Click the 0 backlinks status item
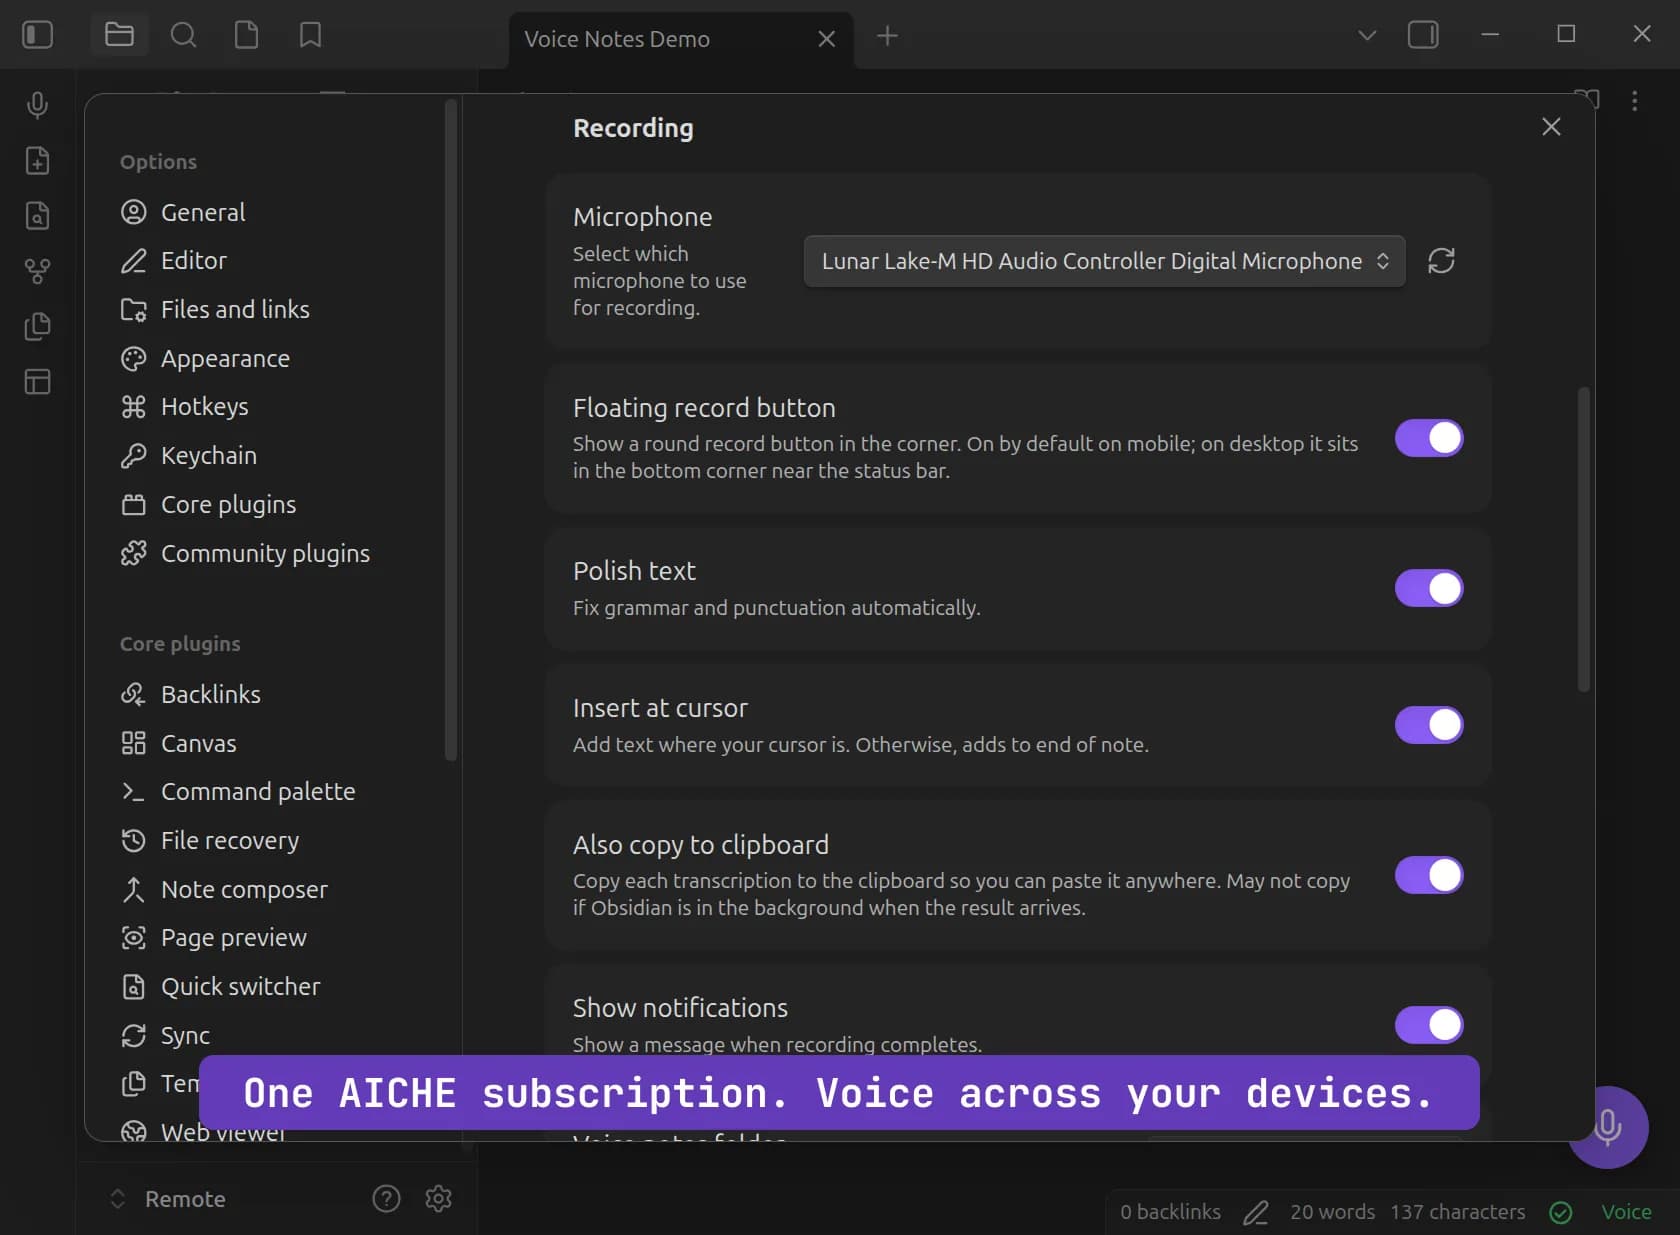Viewport: 1680px width, 1235px height. [x=1170, y=1212]
